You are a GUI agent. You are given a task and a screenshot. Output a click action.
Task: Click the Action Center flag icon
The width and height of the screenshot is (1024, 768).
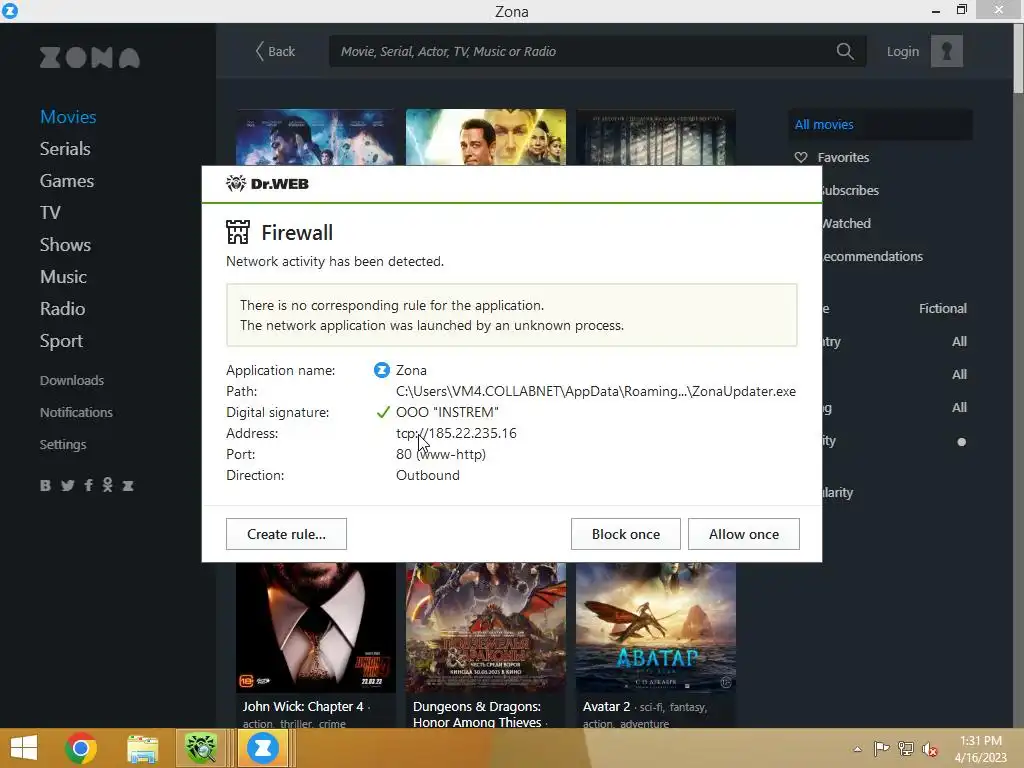(881, 748)
